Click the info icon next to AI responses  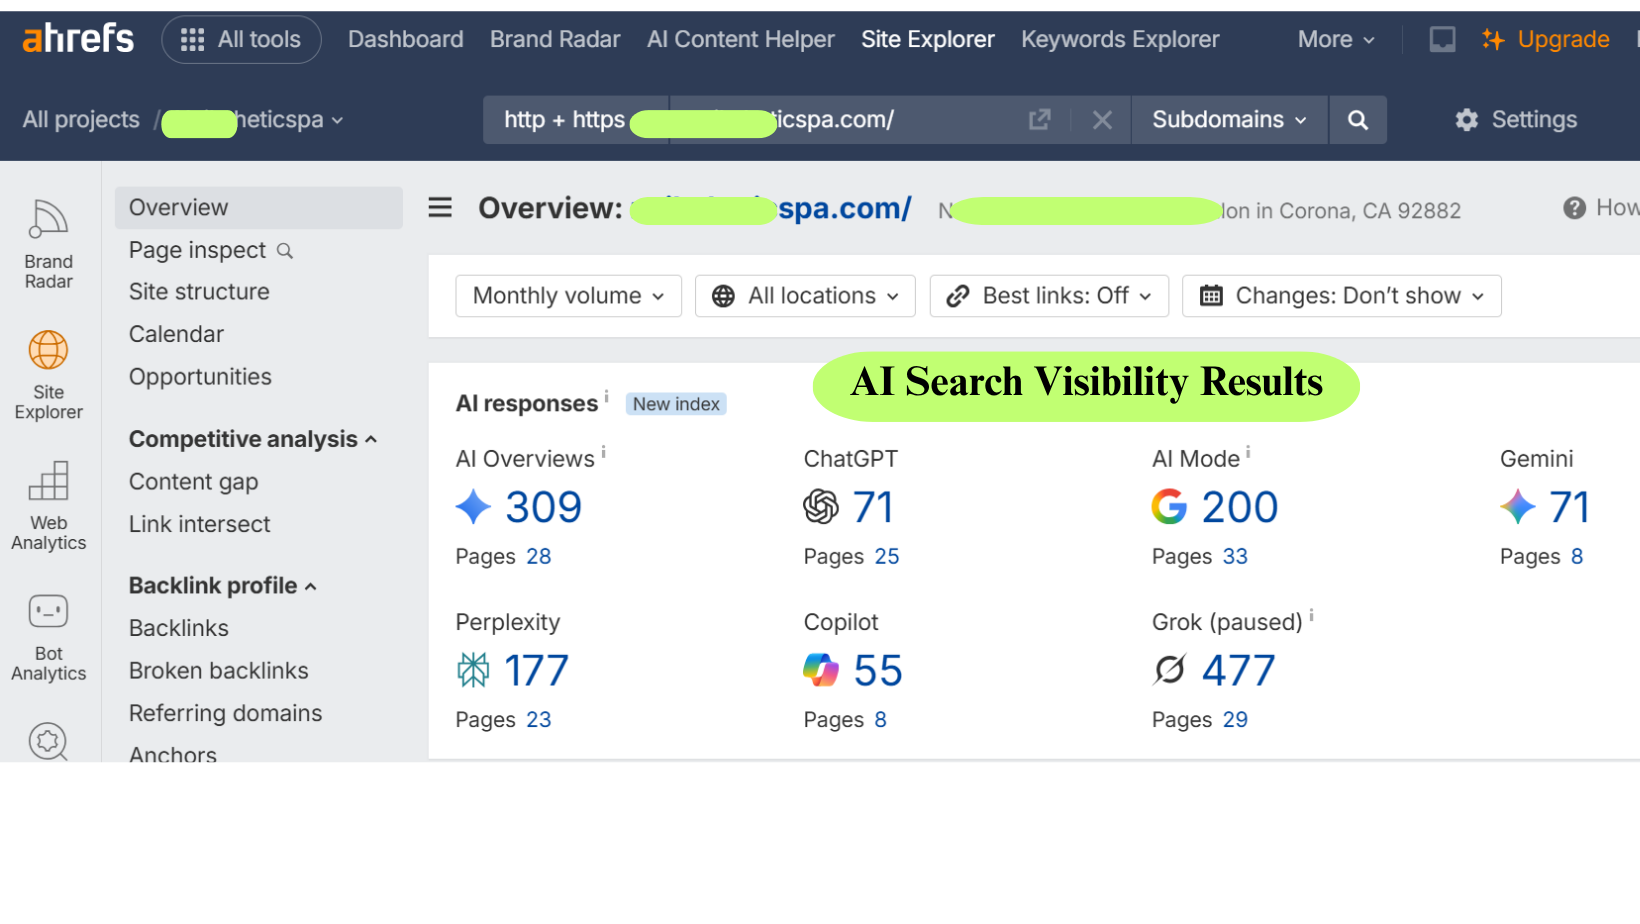tap(606, 396)
